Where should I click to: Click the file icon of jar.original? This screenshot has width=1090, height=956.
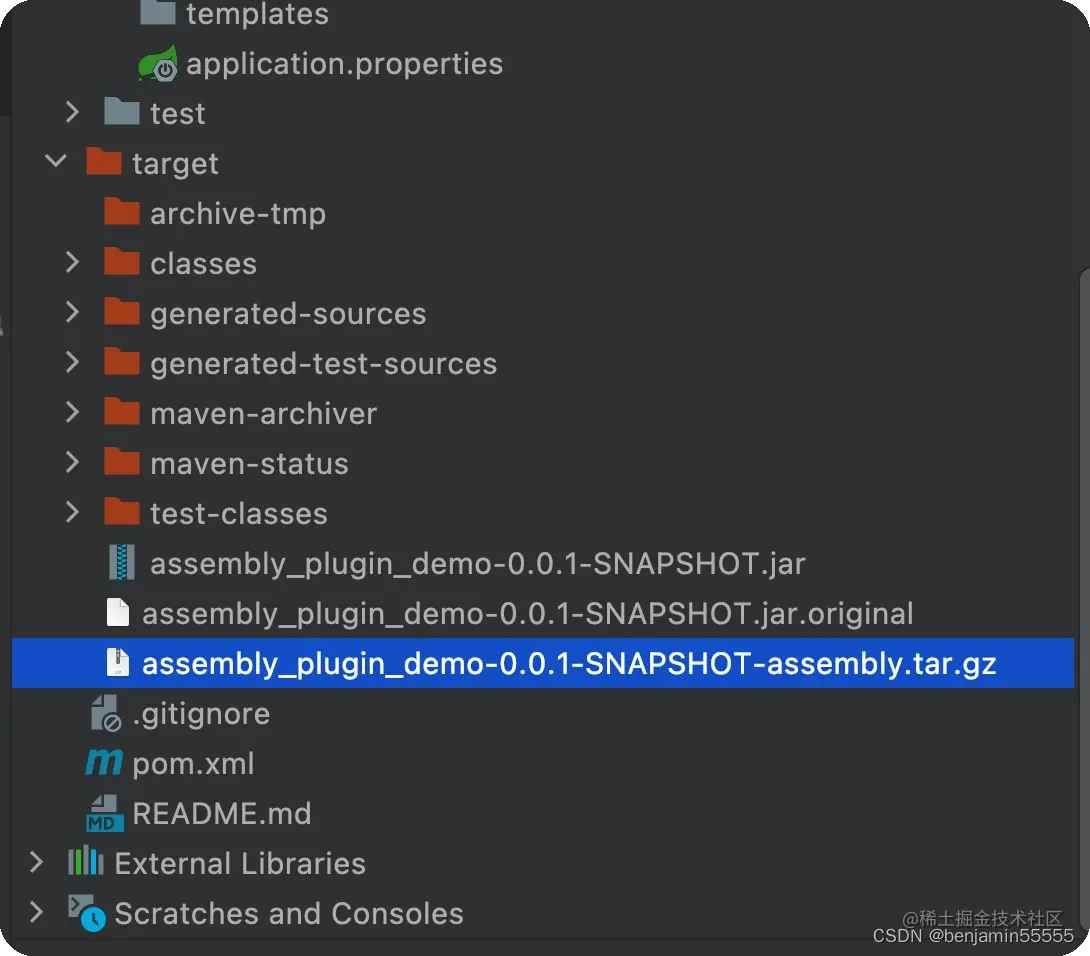coord(117,613)
